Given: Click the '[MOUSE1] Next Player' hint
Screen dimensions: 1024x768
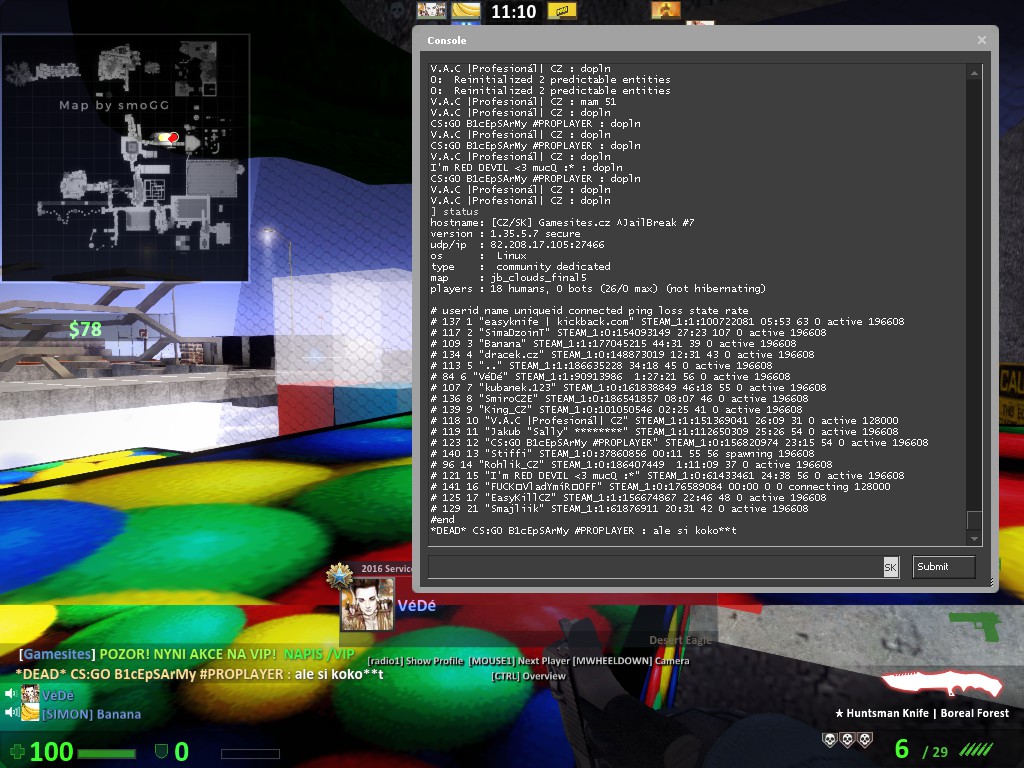Looking at the screenshot, I should click(519, 661).
